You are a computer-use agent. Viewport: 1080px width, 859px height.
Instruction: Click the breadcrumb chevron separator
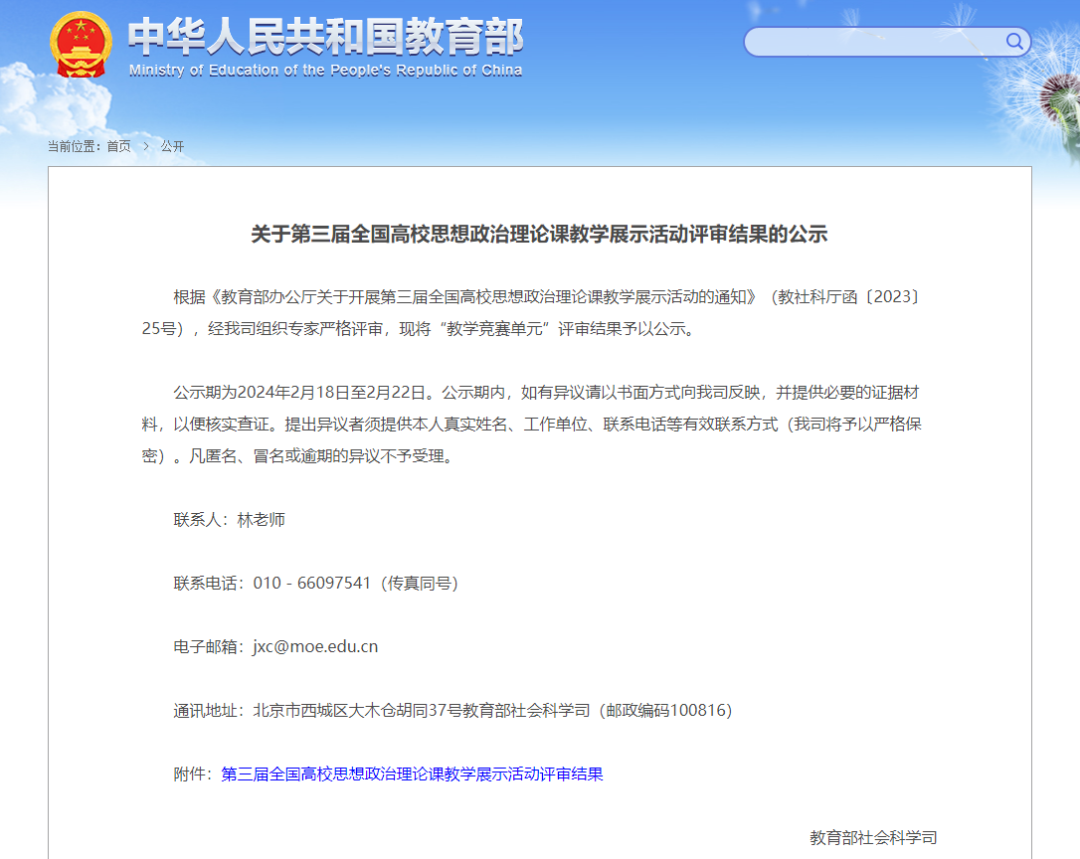146,145
